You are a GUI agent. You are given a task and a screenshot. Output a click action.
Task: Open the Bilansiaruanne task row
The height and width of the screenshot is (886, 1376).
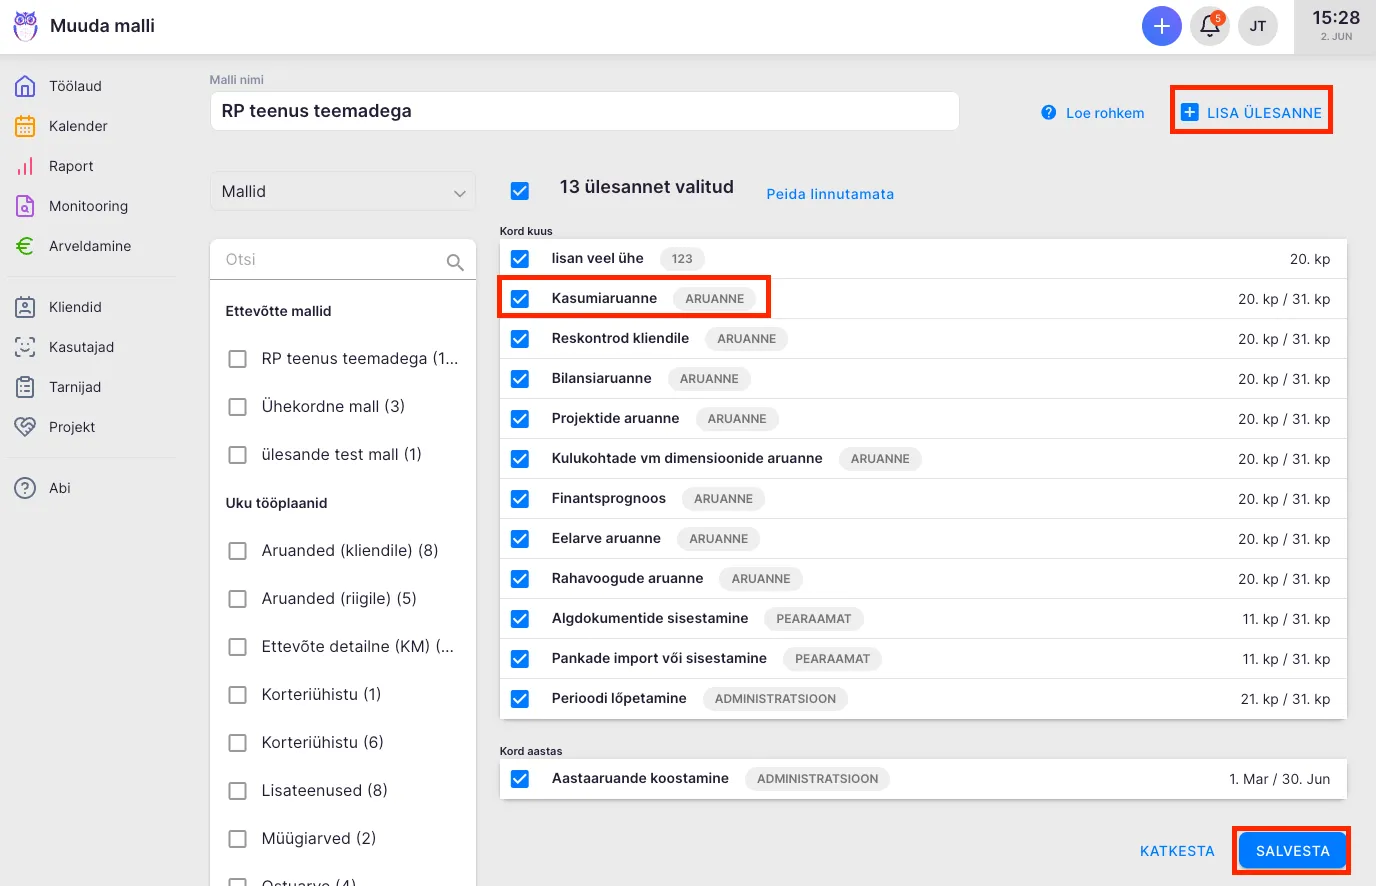[x=602, y=379]
